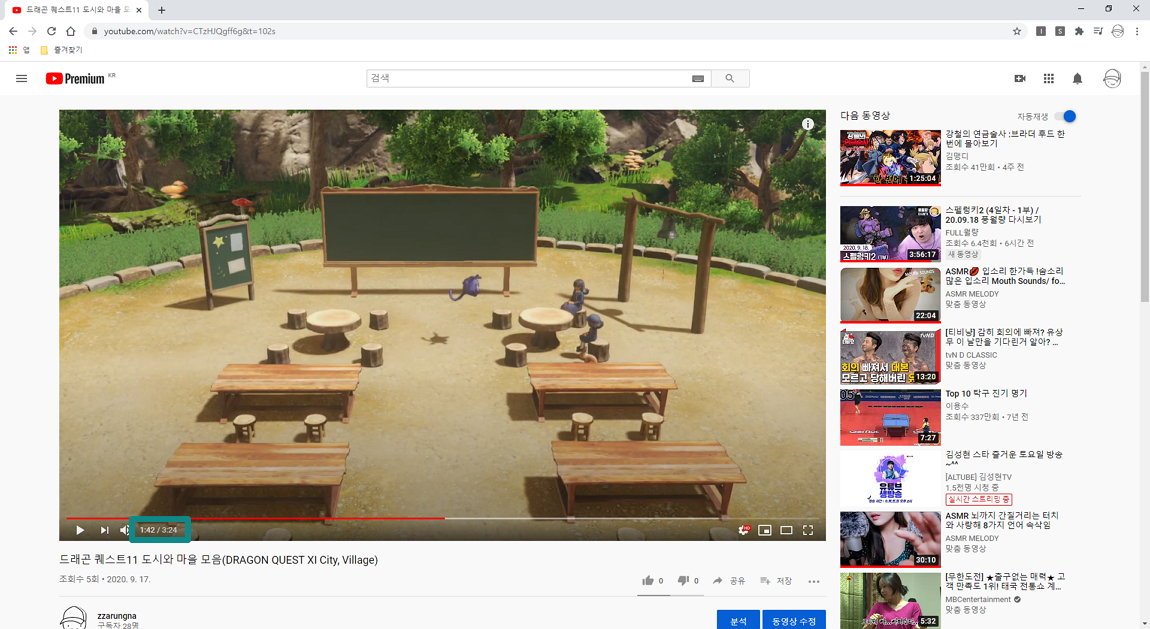Show the video info card icon
1150x629 pixels.
[x=807, y=124]
